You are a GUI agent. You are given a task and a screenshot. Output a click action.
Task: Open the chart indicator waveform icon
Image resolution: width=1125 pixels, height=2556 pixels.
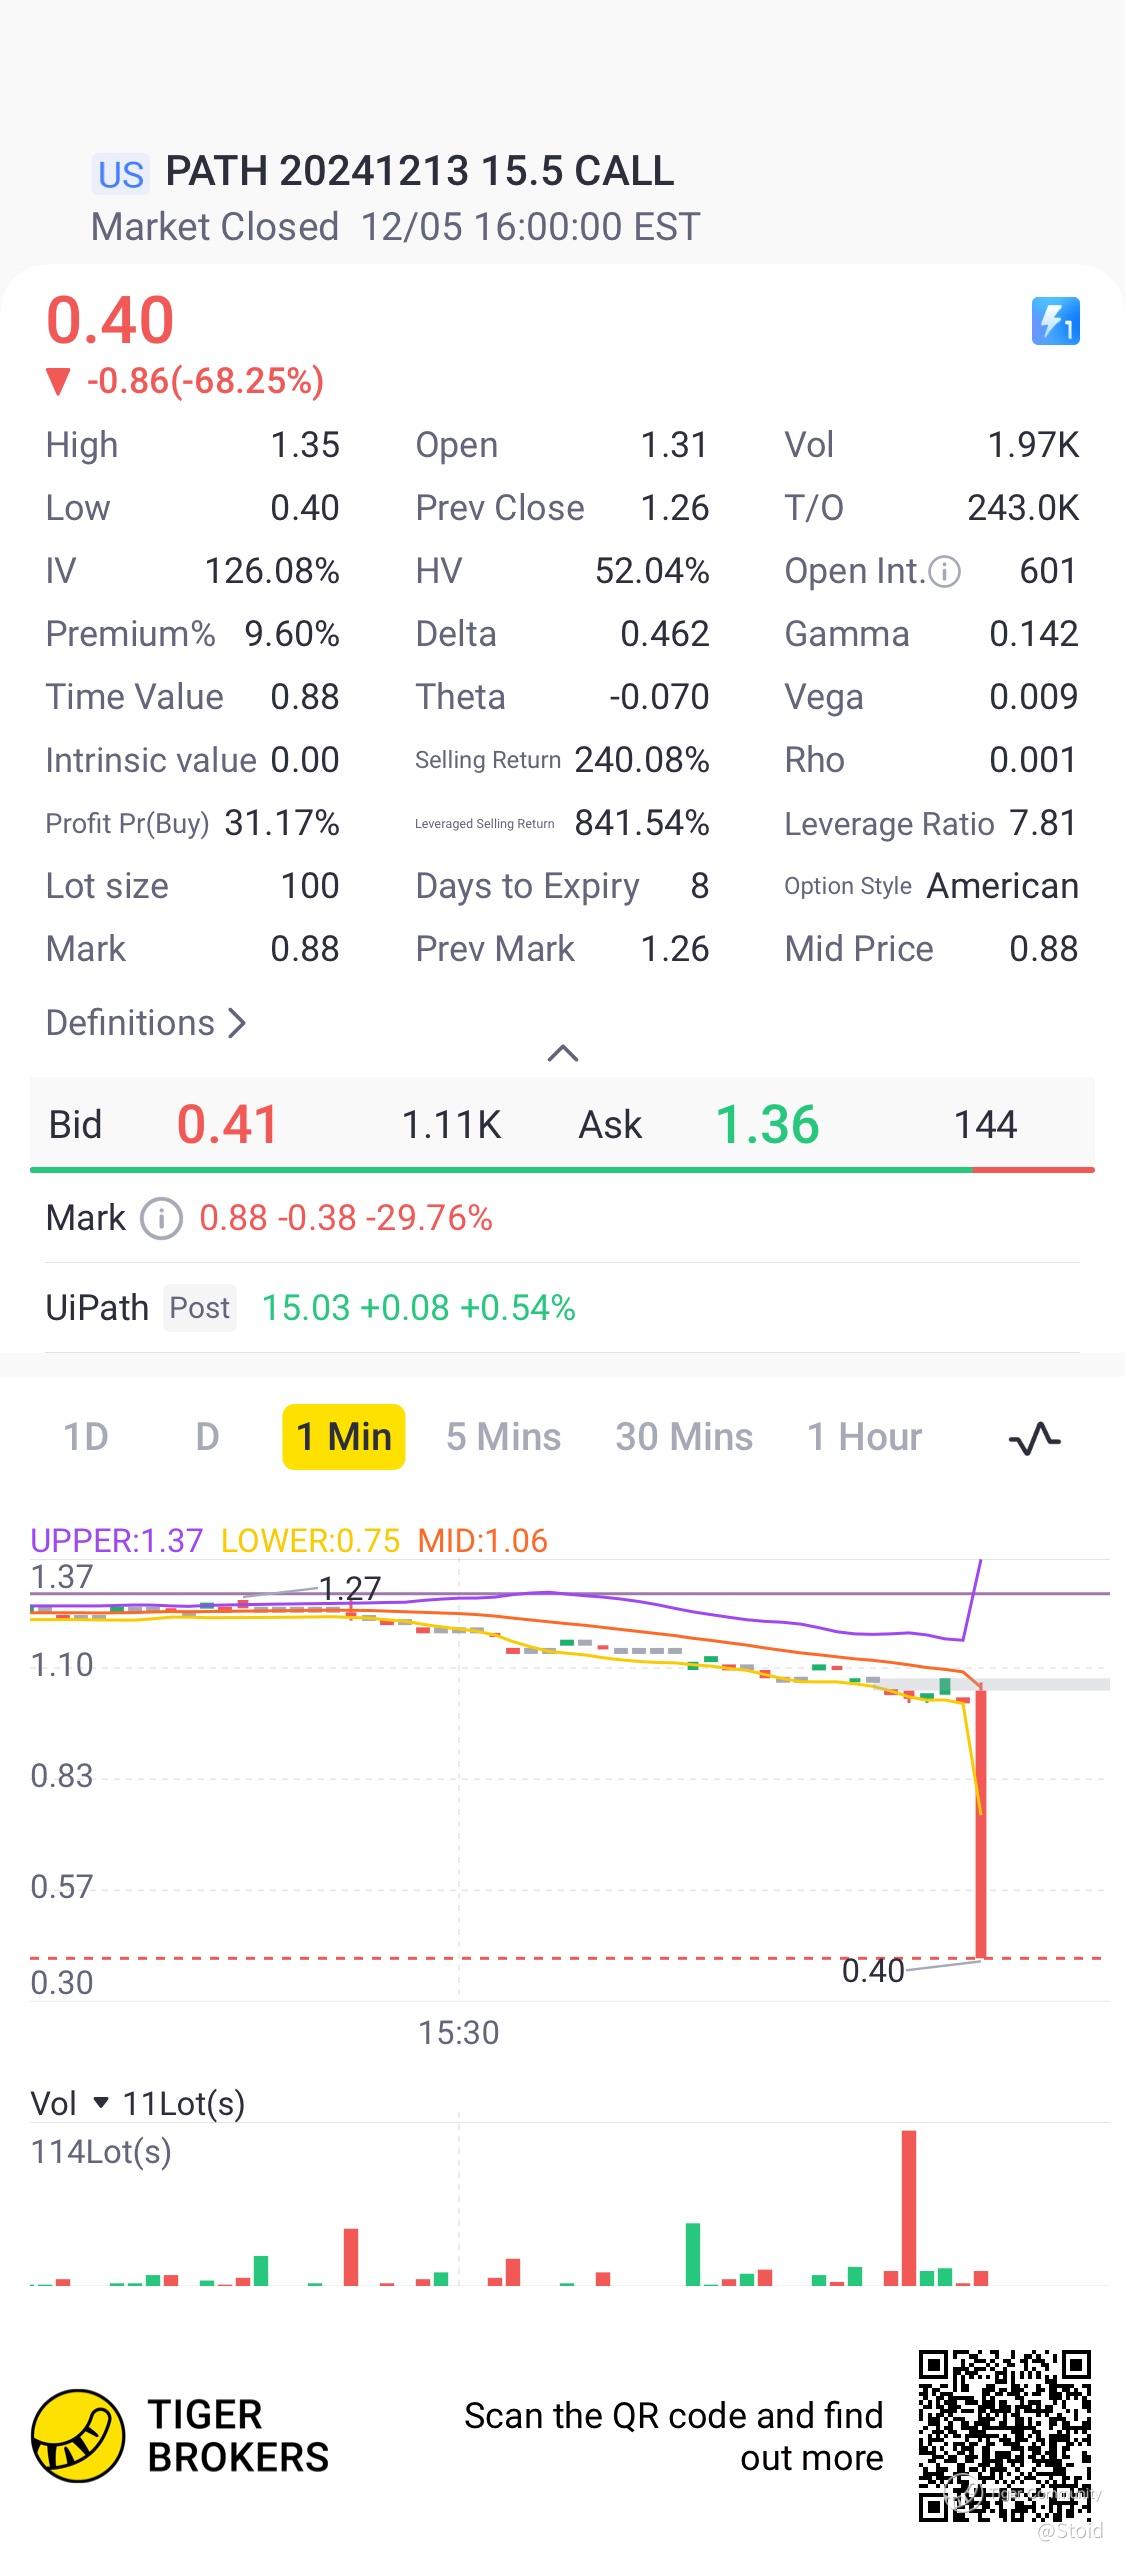(1034, 1438)
